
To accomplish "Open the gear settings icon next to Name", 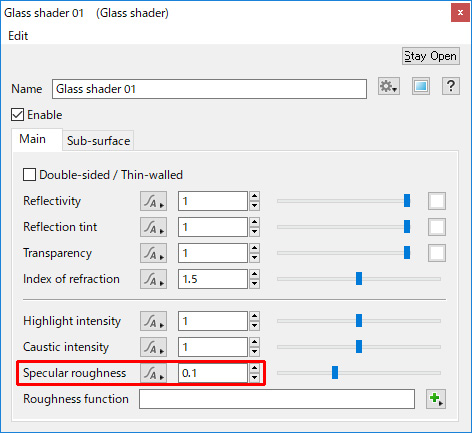I will click(389, 87).
